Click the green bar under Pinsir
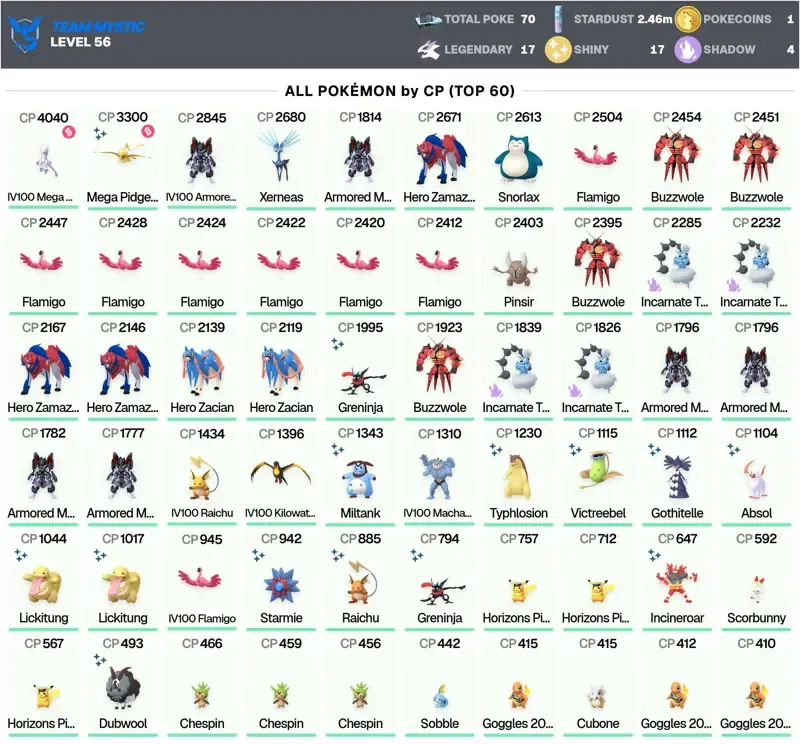The height and width of the screenshot is (744, 800). coord(518,313)
